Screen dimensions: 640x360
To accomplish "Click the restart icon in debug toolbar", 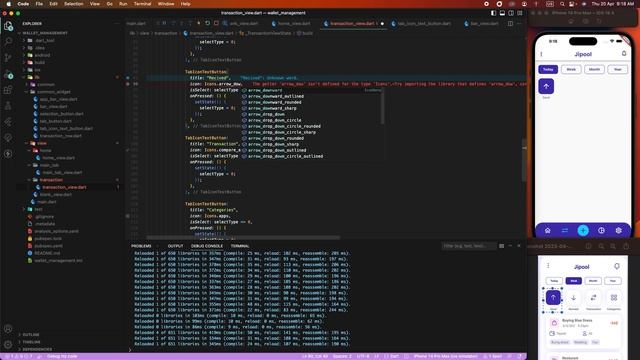I will pyautogui.click(x=208, y=23).
